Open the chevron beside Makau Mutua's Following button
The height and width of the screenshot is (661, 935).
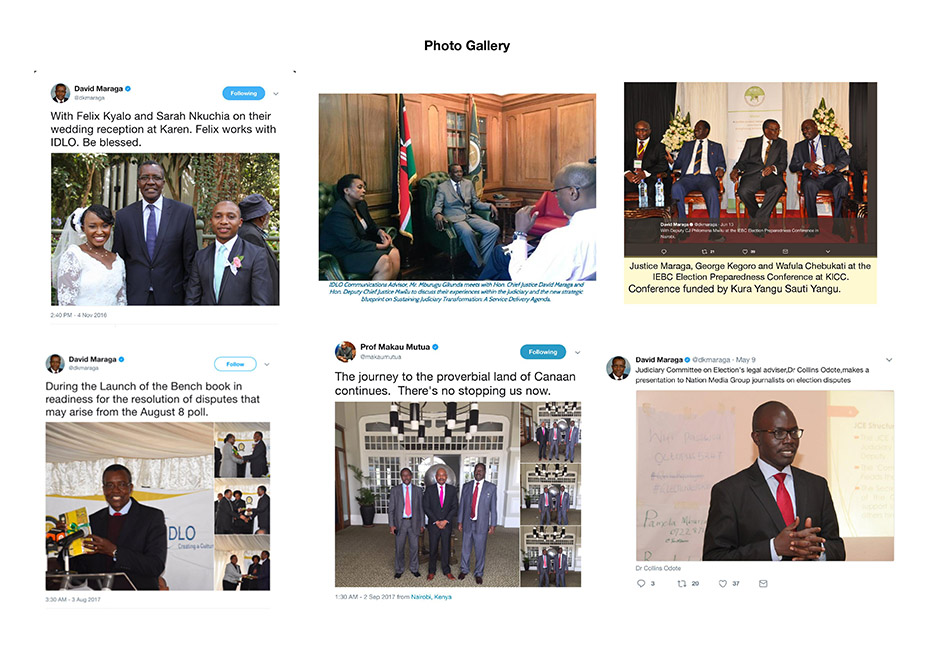577,352
